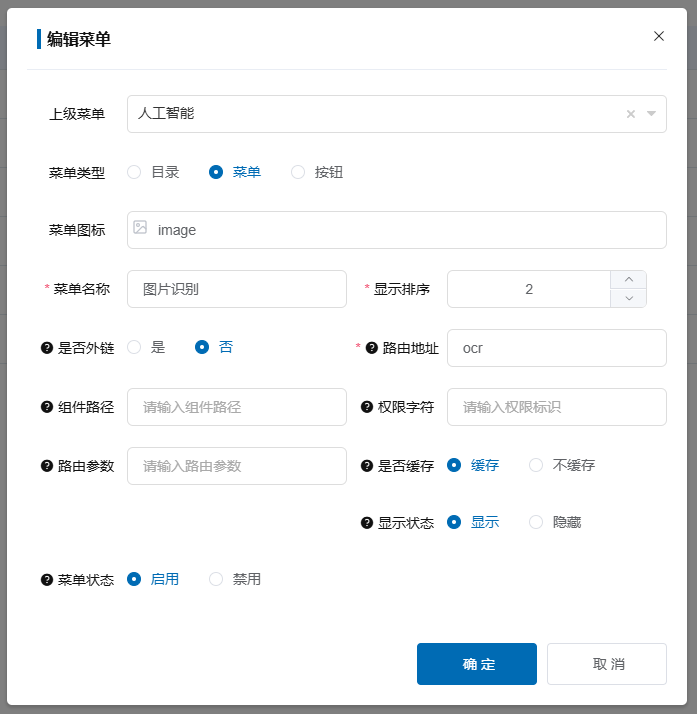Close the 编辑菜单 dialog with the X icon
The height and width of the screenshot is (714, 697).
658,36
